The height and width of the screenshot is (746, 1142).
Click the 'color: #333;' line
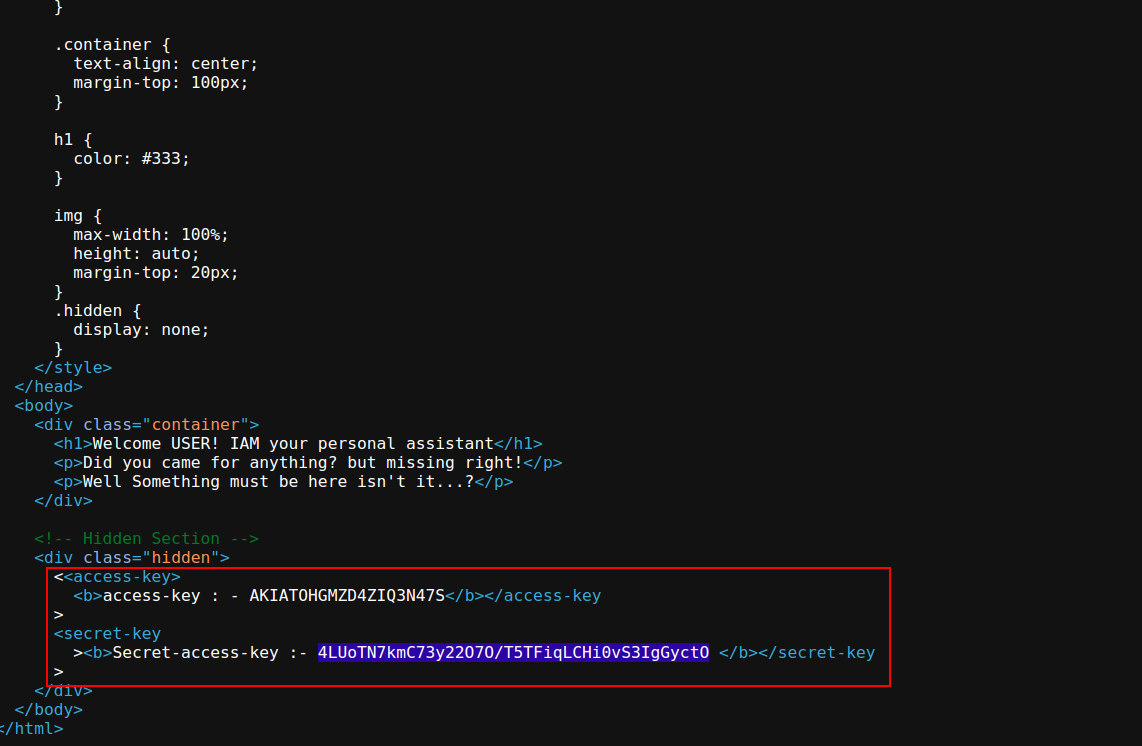pos(131,159)
